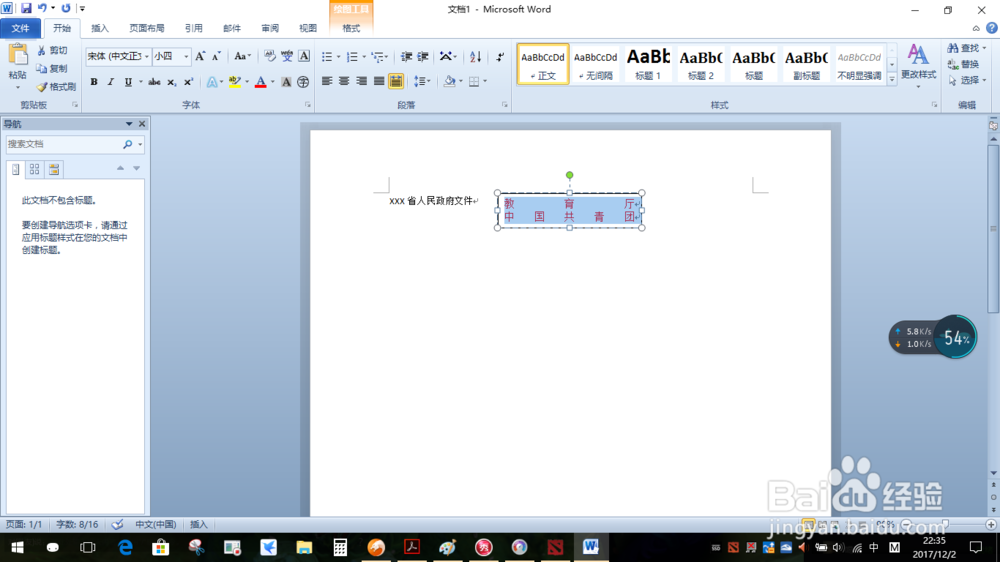Toggle underline formatting

128,82
